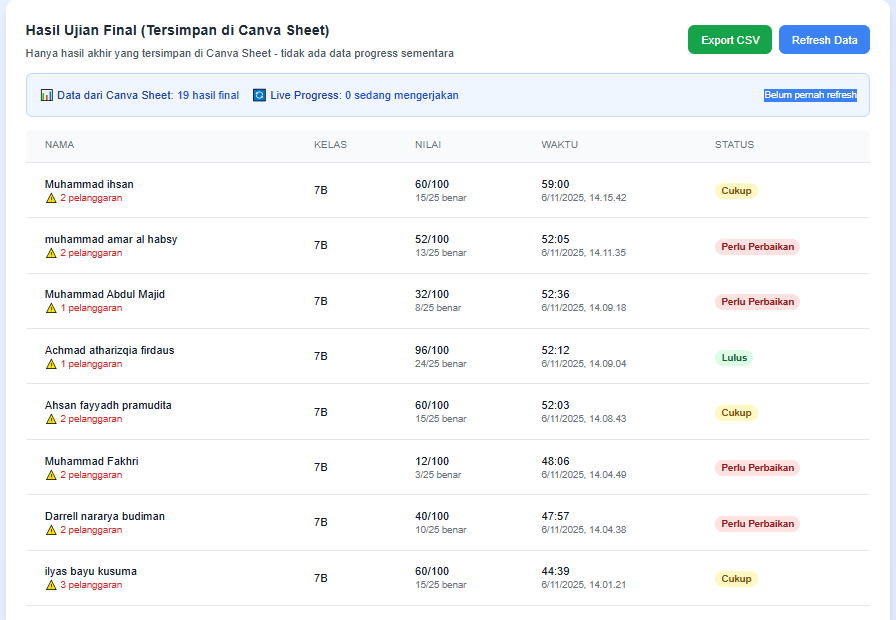Click warning icon under Muhammad Abdul Majid
This screenshot has height=620, width=896.
51,308
